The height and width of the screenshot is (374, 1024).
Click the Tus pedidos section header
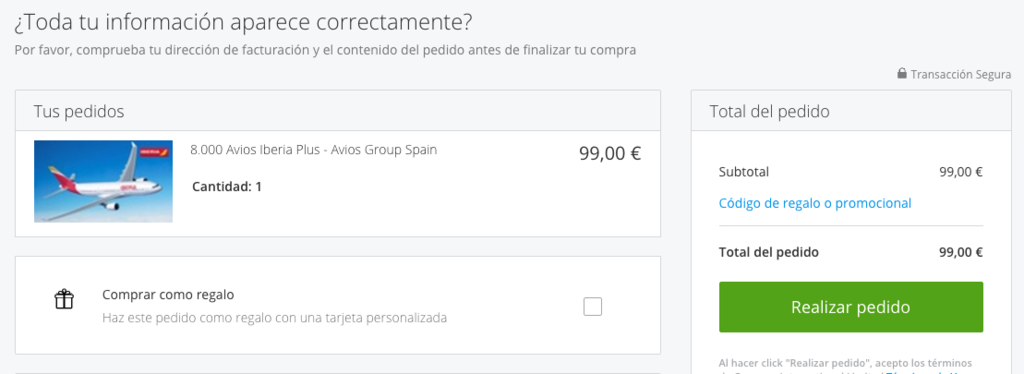coord(78,112)
